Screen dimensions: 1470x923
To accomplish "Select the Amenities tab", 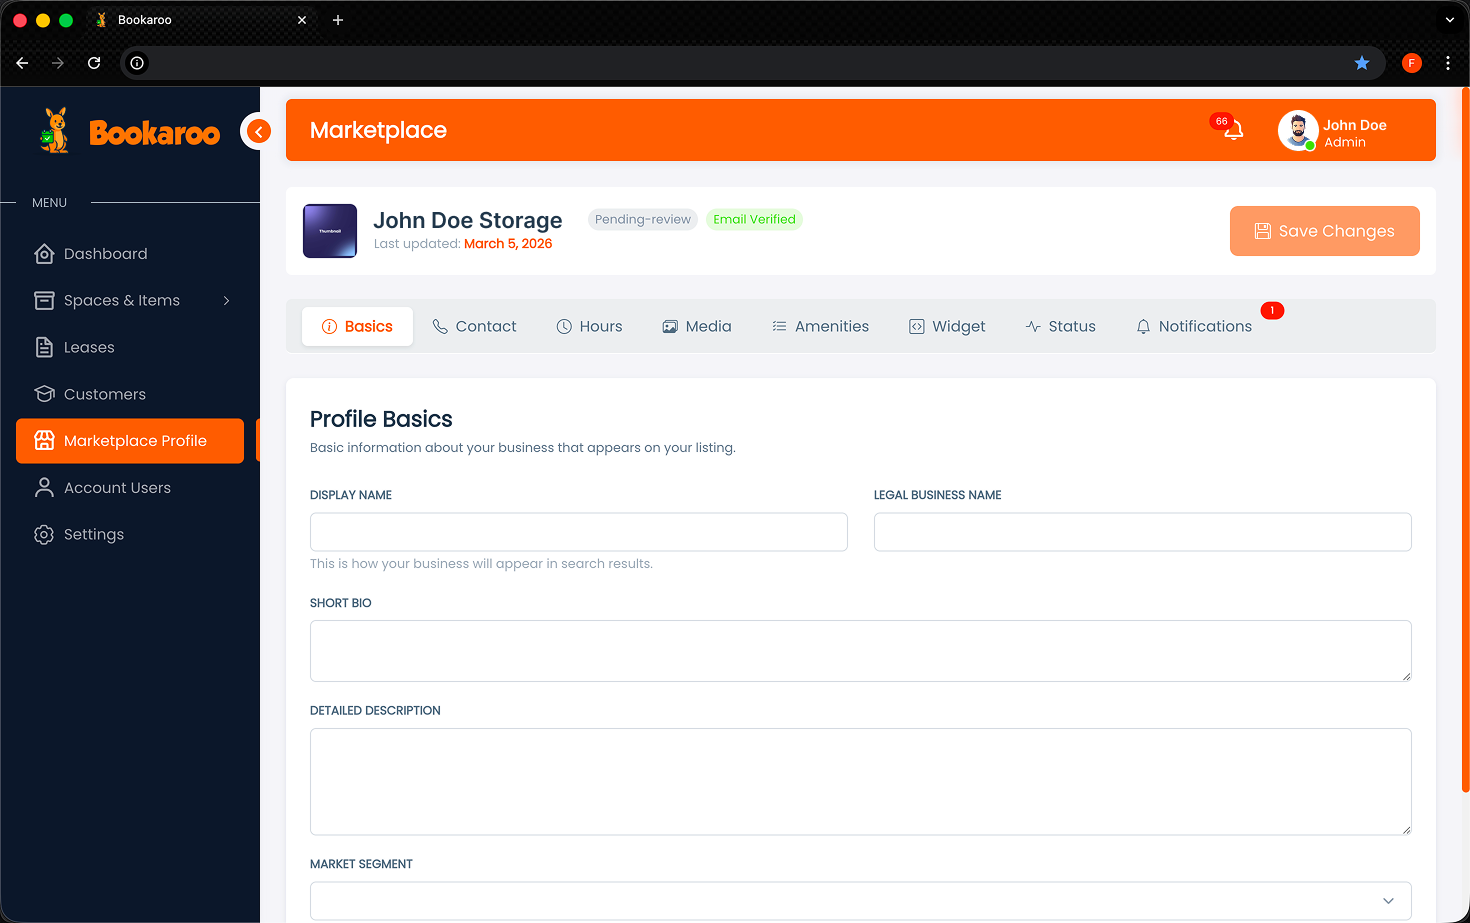I will pos(820,326).
